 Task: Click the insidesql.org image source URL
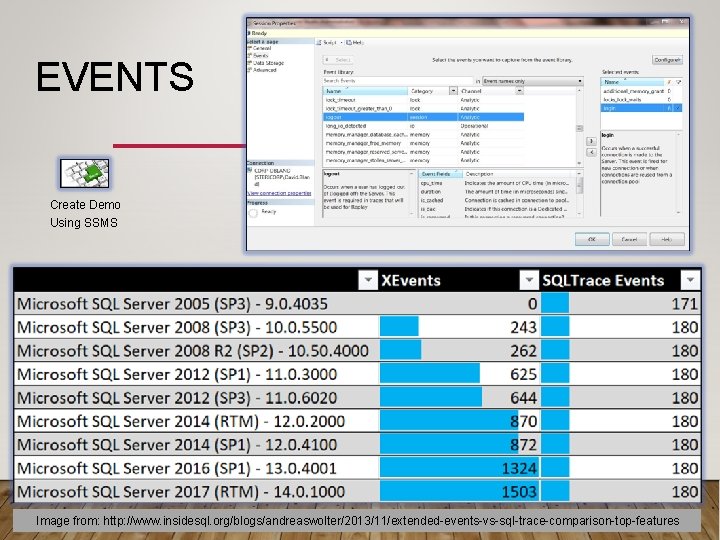pyautogui.click(x=391, y=521)
